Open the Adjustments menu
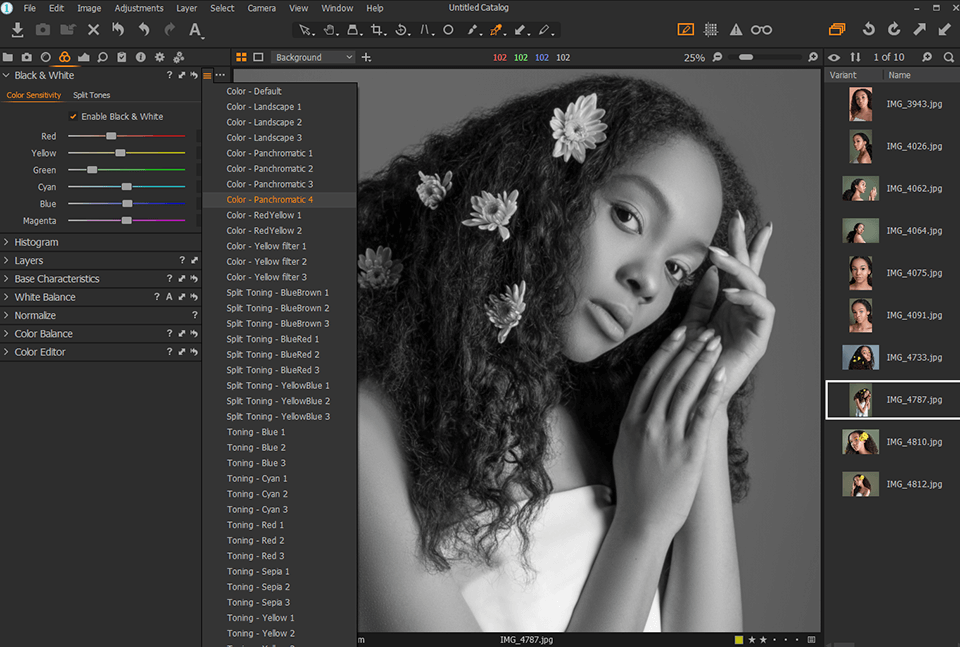The width and height of the screenshot is (960, 647). tap(138, 8)
